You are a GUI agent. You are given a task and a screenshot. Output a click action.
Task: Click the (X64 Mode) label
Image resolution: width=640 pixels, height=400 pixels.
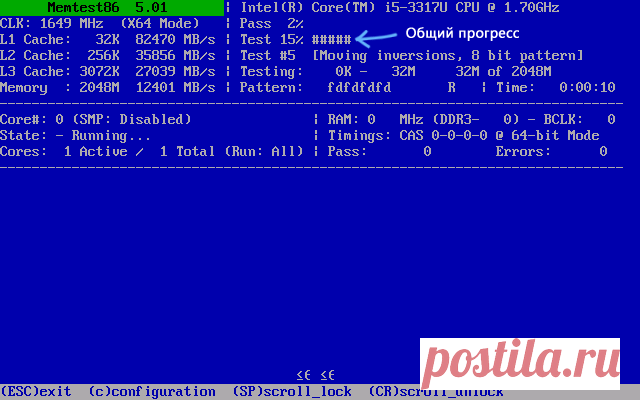(x=160, y=24)
